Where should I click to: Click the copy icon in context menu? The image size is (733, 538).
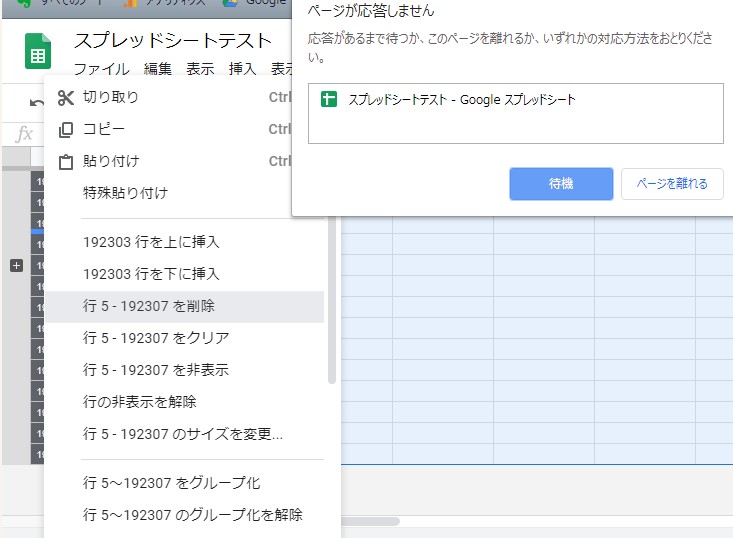[66, 129]
